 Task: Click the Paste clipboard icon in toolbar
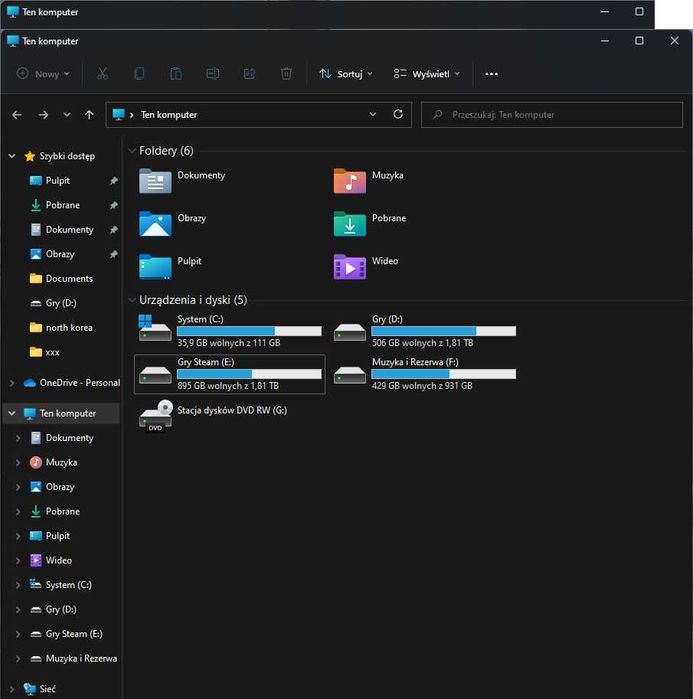click(x=176, y=74)
